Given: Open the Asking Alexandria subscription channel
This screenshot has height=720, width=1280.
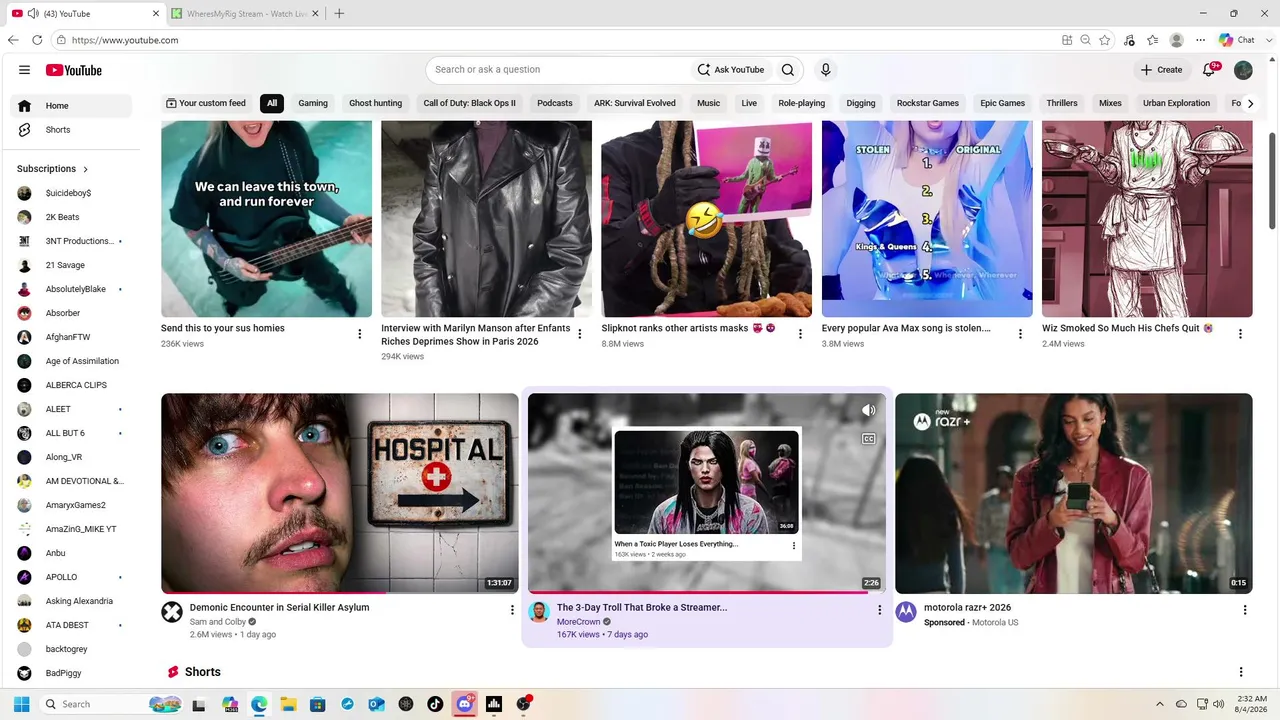Looking at the screenshot, I should tap(71, 601).
